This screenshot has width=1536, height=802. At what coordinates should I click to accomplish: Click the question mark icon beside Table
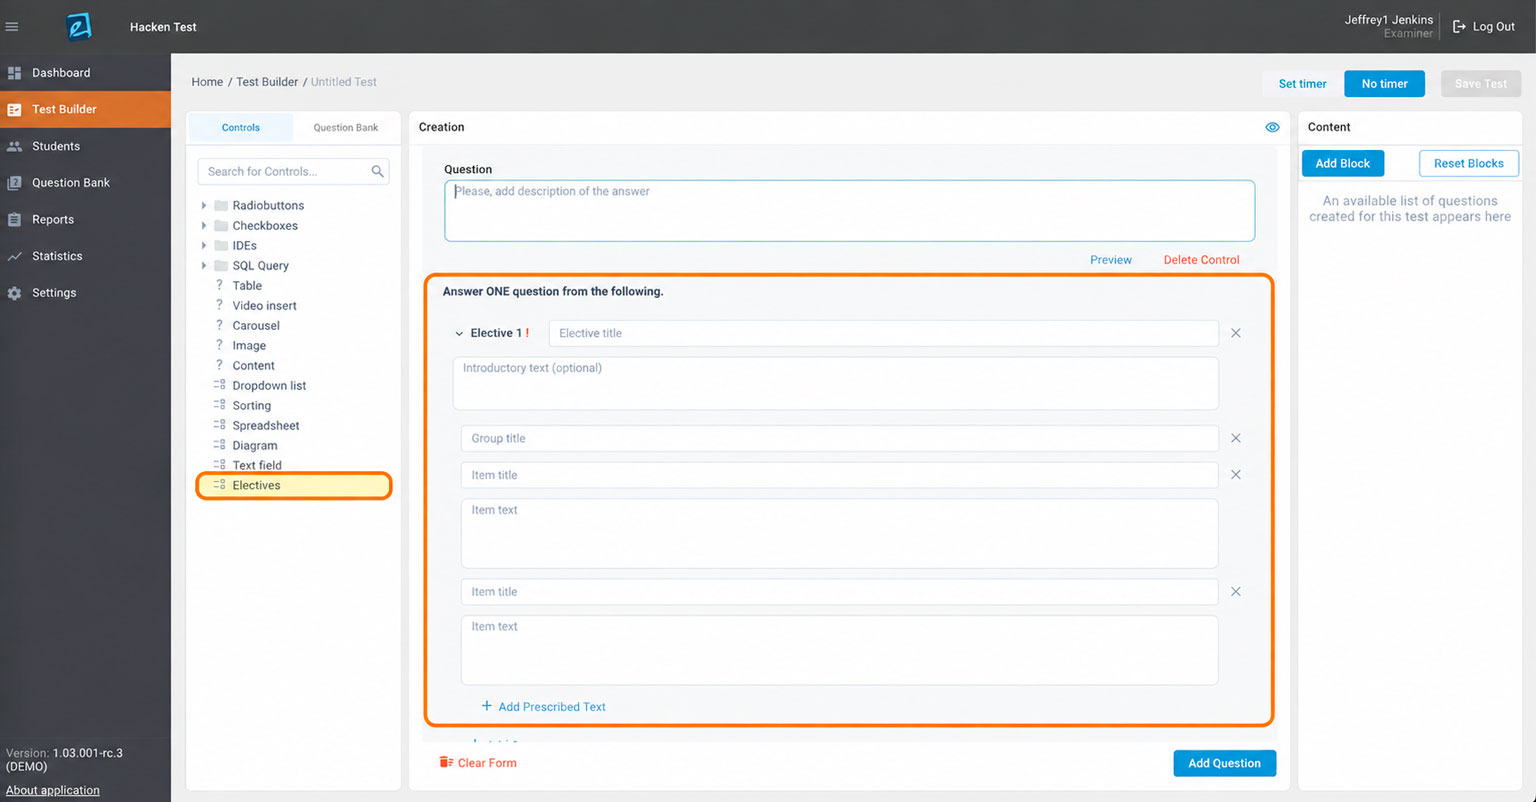pyautogui.click(x=219, y=285)
